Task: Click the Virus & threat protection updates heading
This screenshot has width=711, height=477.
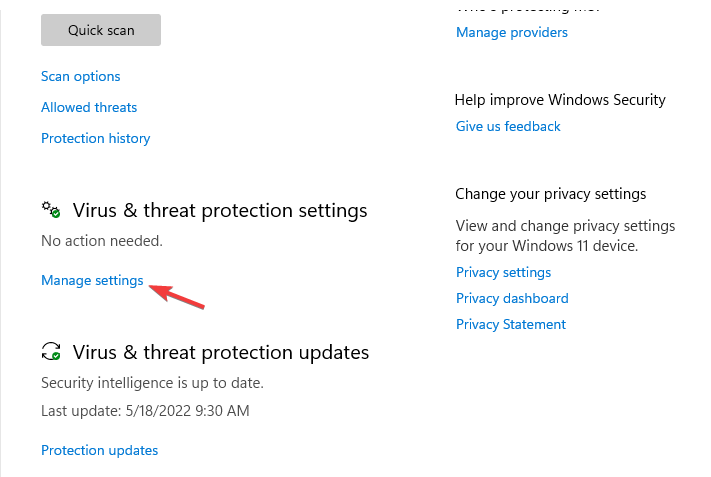Action: coord(221,352)
